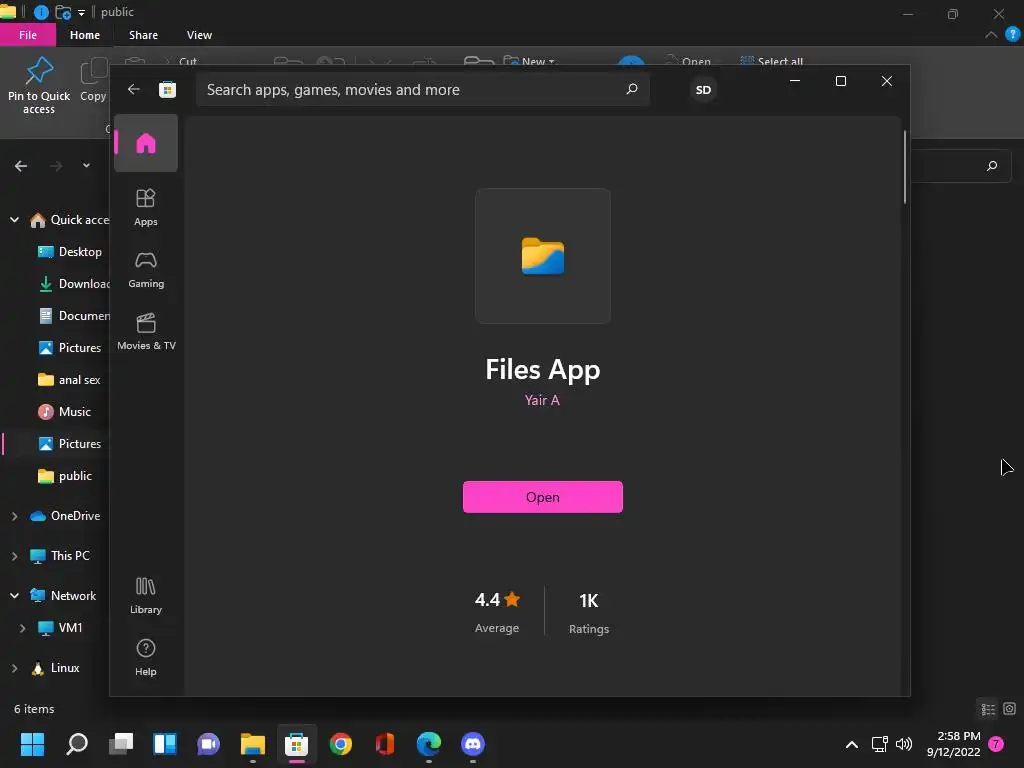Open recent locations dropdown in Explorer

(86, 166)
